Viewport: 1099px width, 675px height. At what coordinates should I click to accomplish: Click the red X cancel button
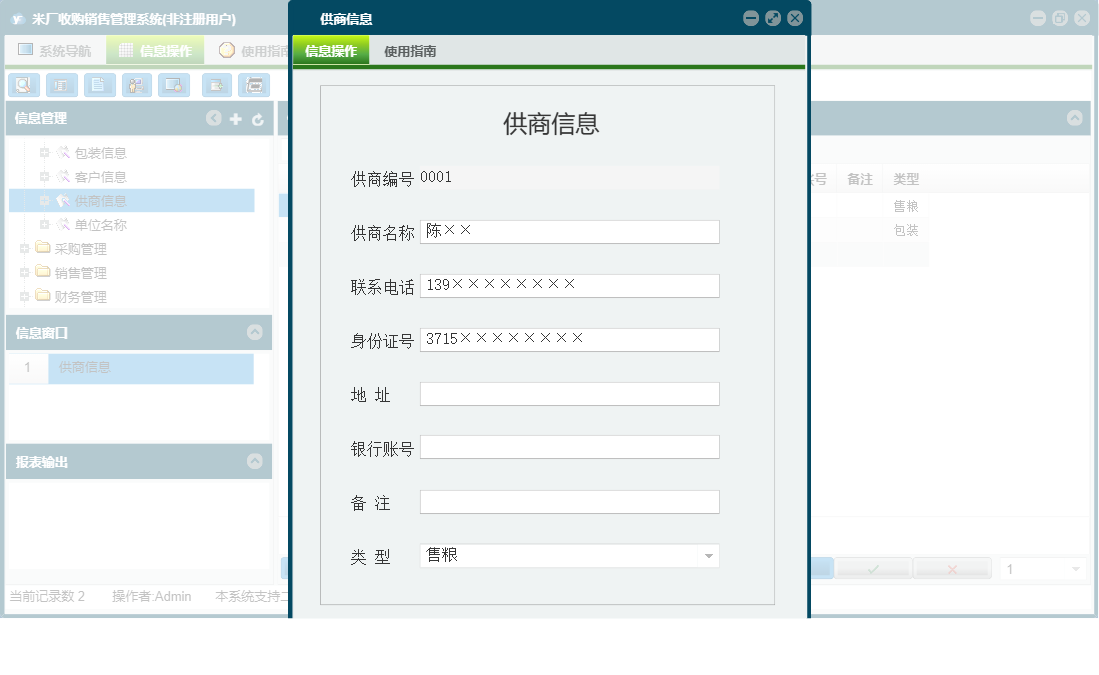click(952, 568)
